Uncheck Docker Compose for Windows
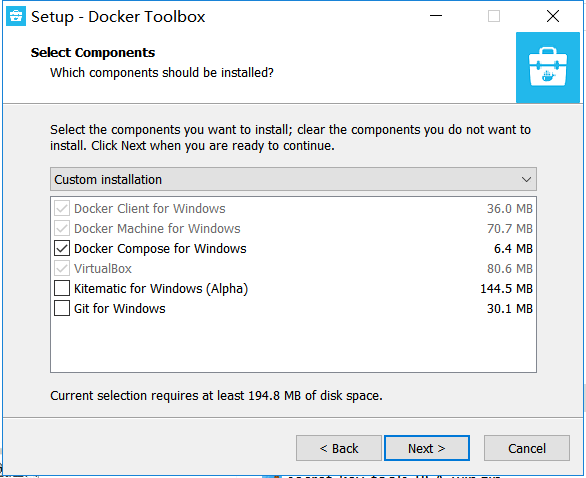Image resolution: width=586 pixels, height=478 pixels. (x=62, y=248)
